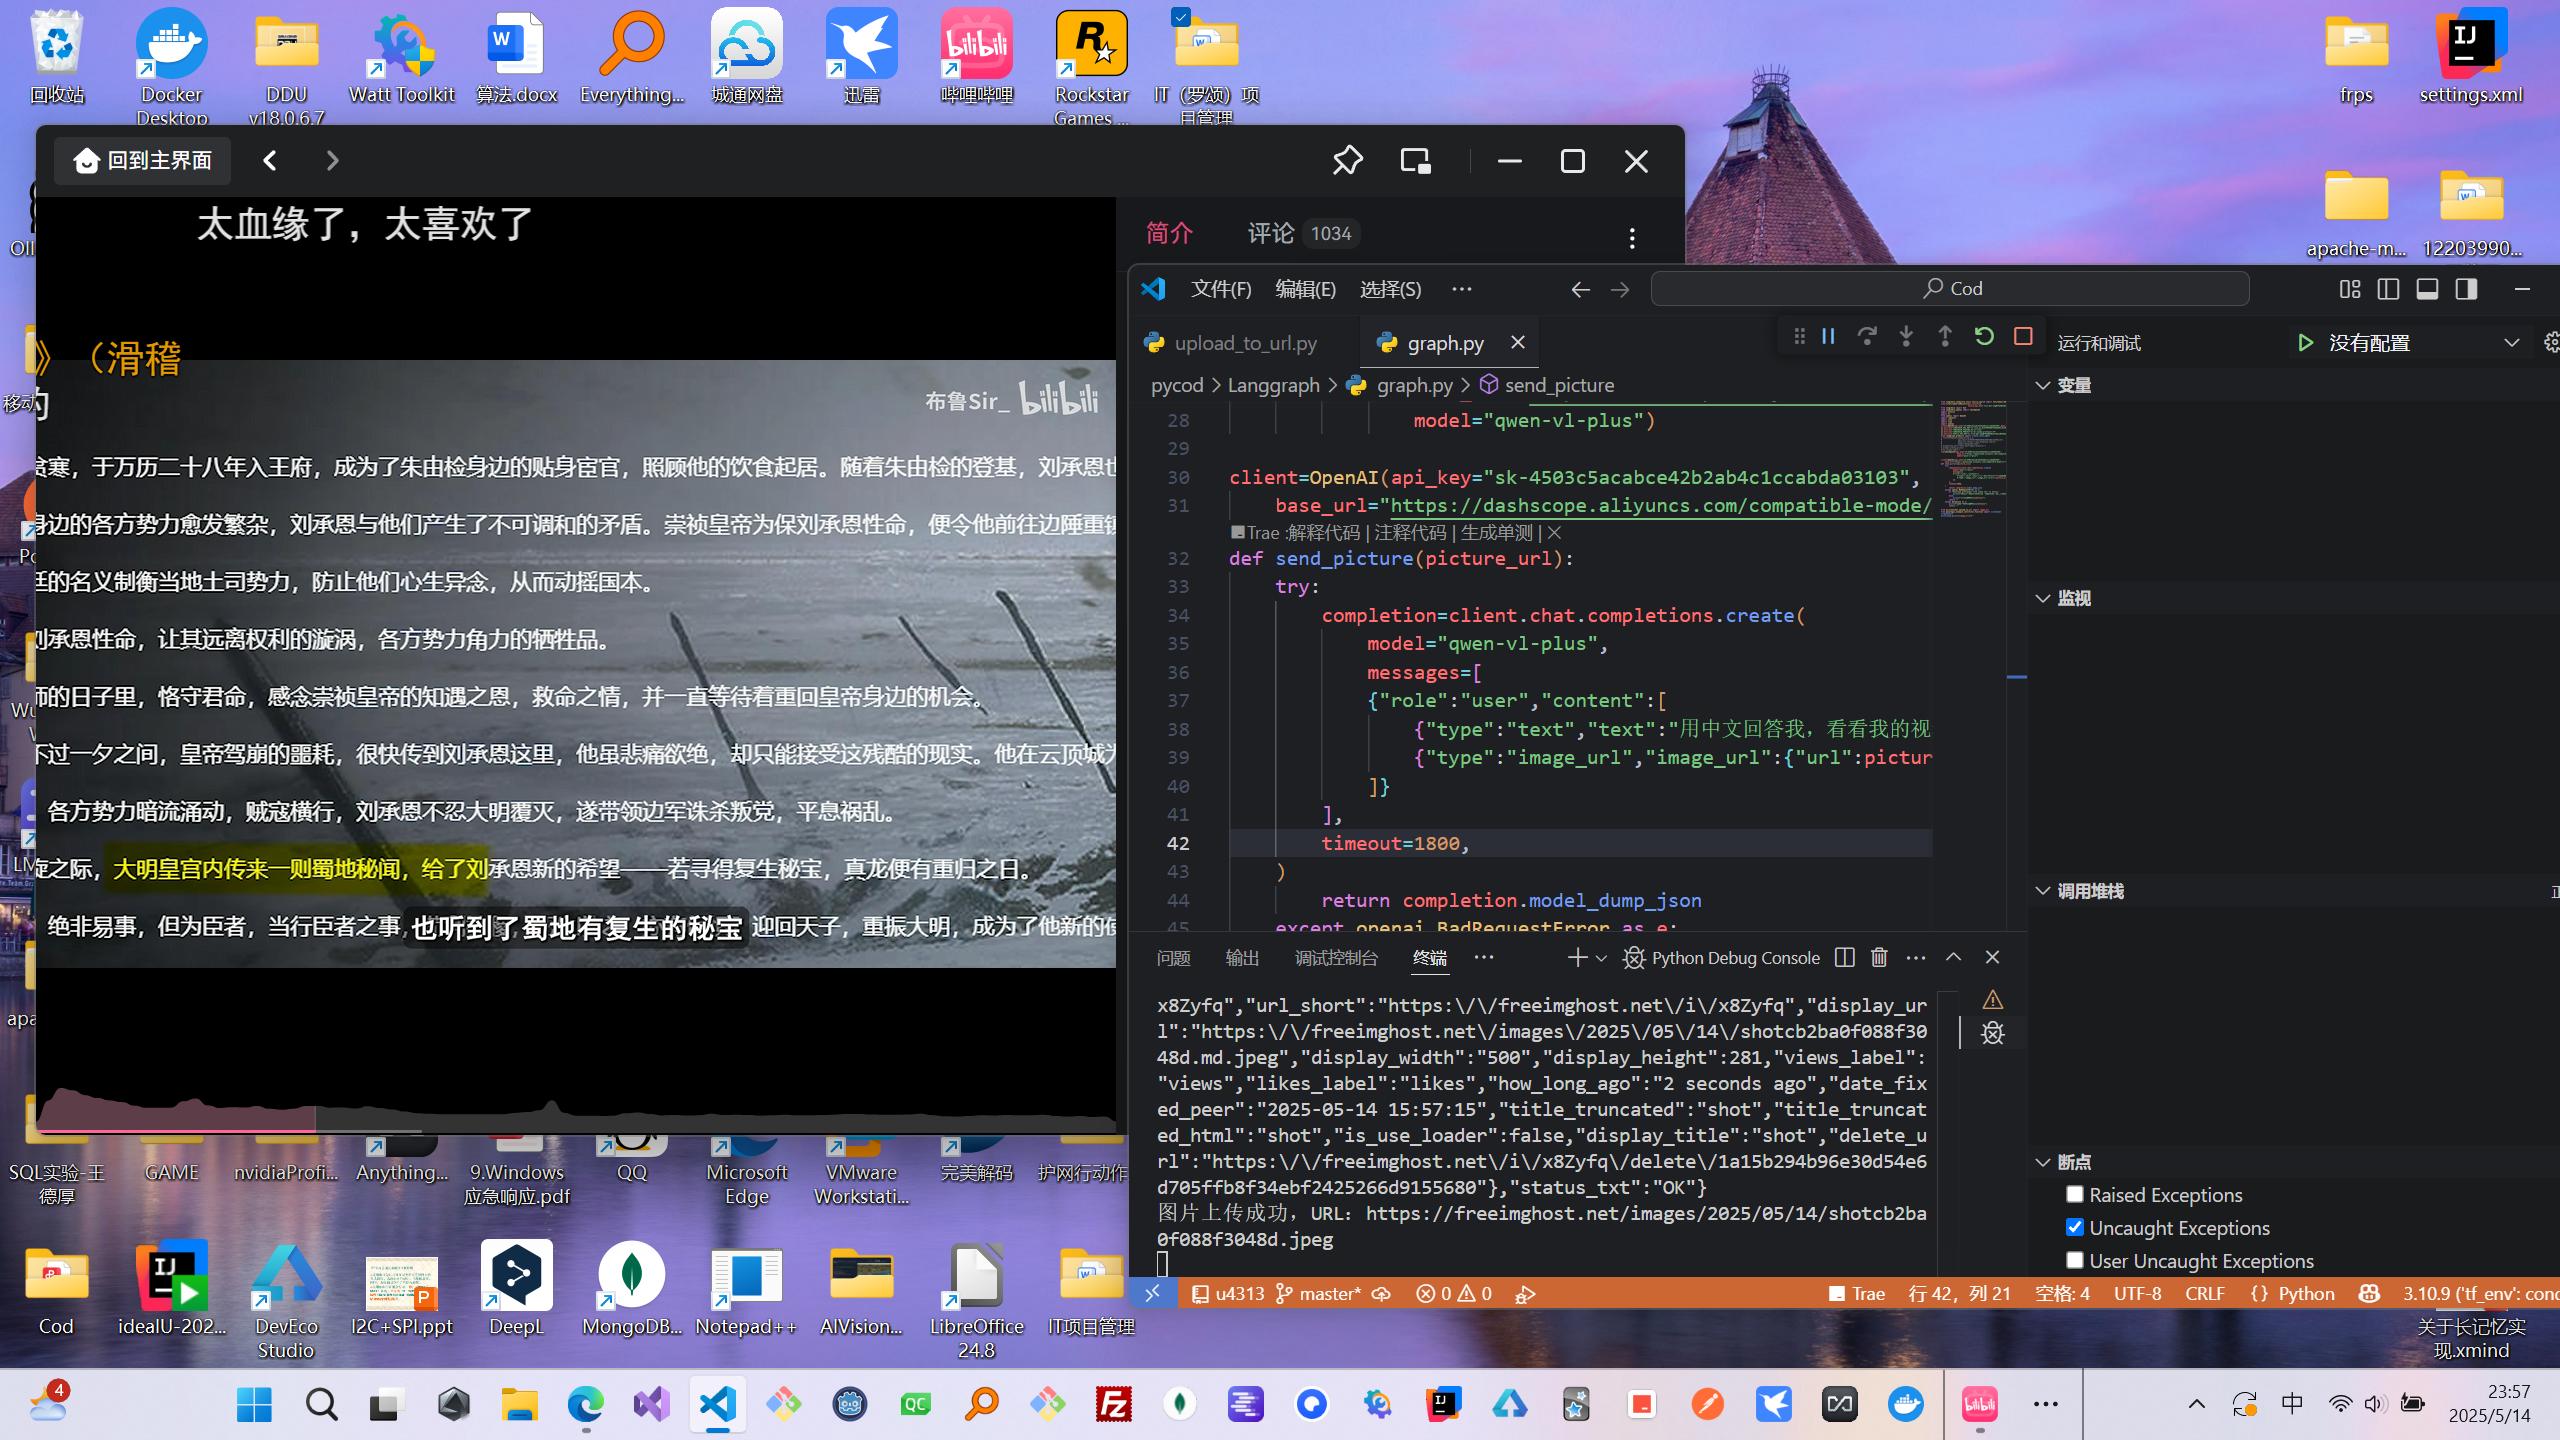The width and height of the screenshot is (2560, 1440).
Task: Show more VS Code menu items
Action: 1461,289
